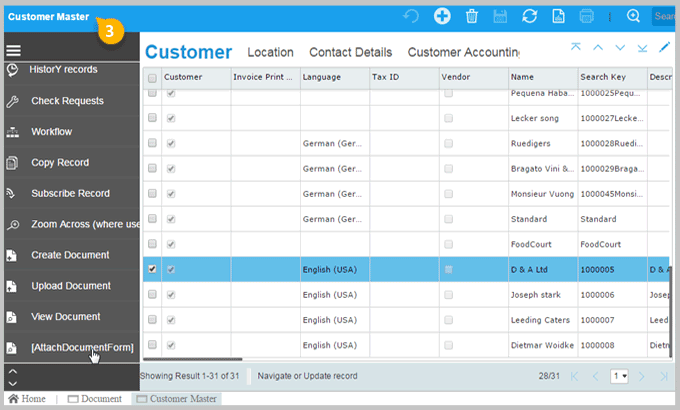
Task: Go to previous record up chevron
Action: tap(598, 47)
